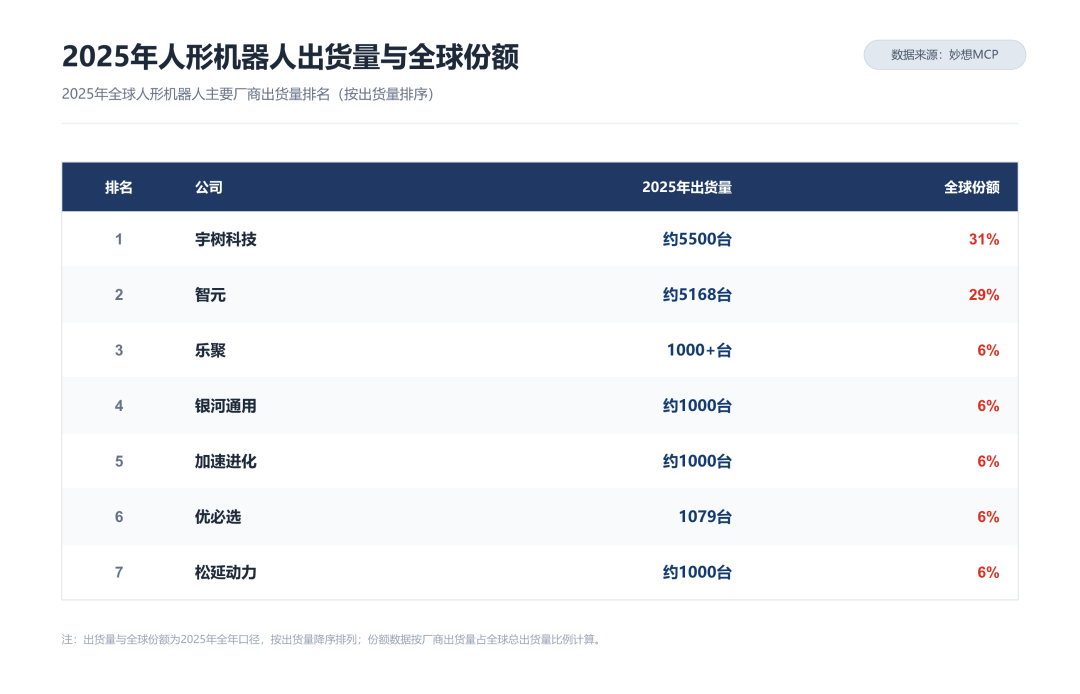Click the footnote starting with 注：出货量与全球份额
Screen dimensions: 1080x694
coord(332,640)
